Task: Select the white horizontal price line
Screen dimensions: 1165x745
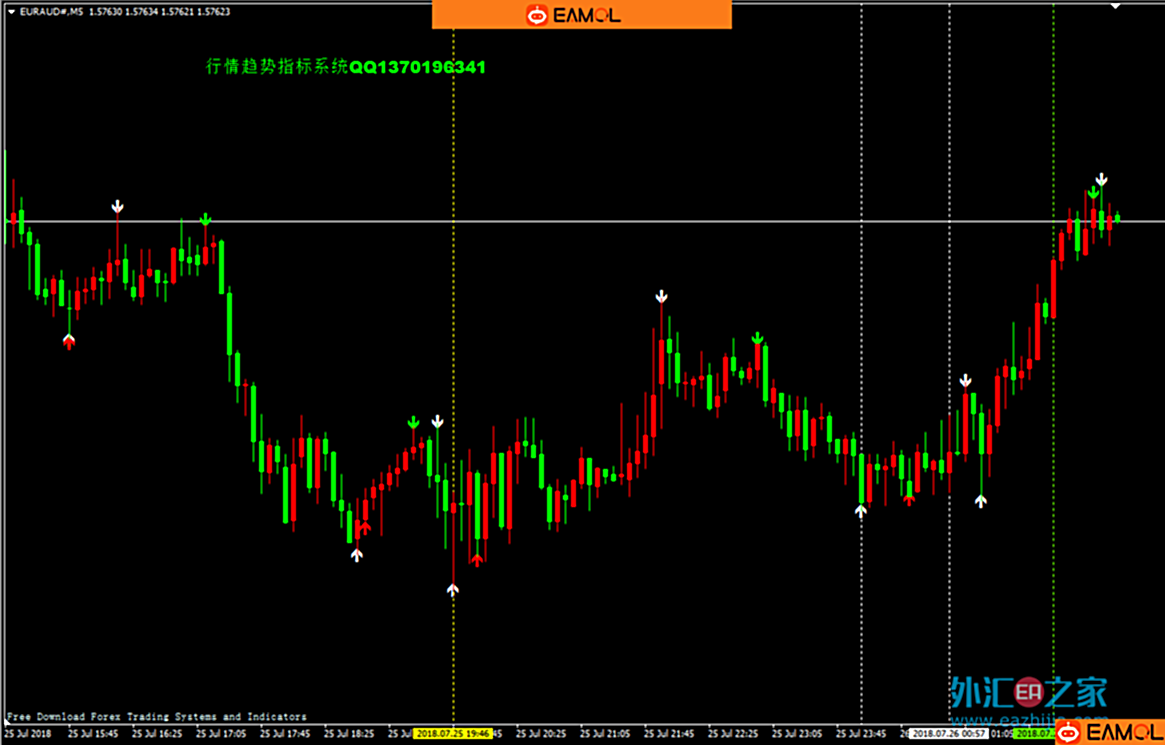Action: coord(600,220)
